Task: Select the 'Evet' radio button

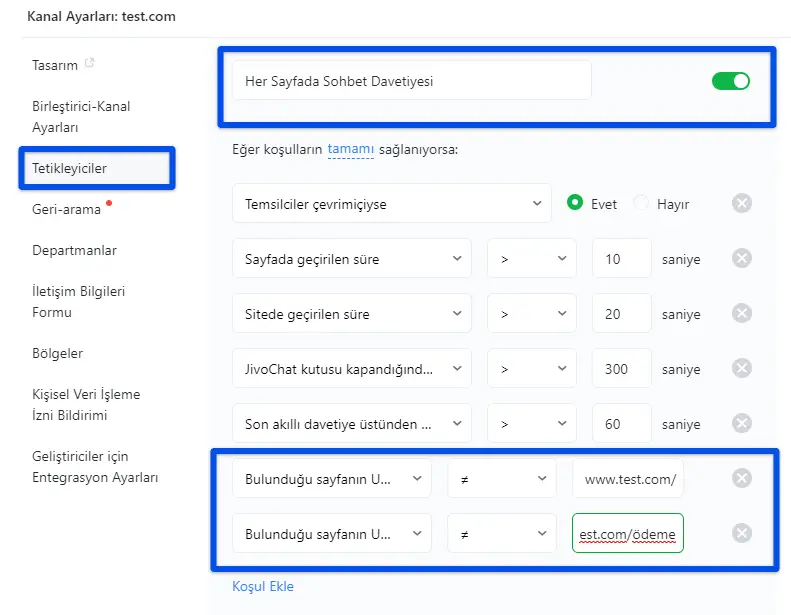Action: tap(575, 203)
